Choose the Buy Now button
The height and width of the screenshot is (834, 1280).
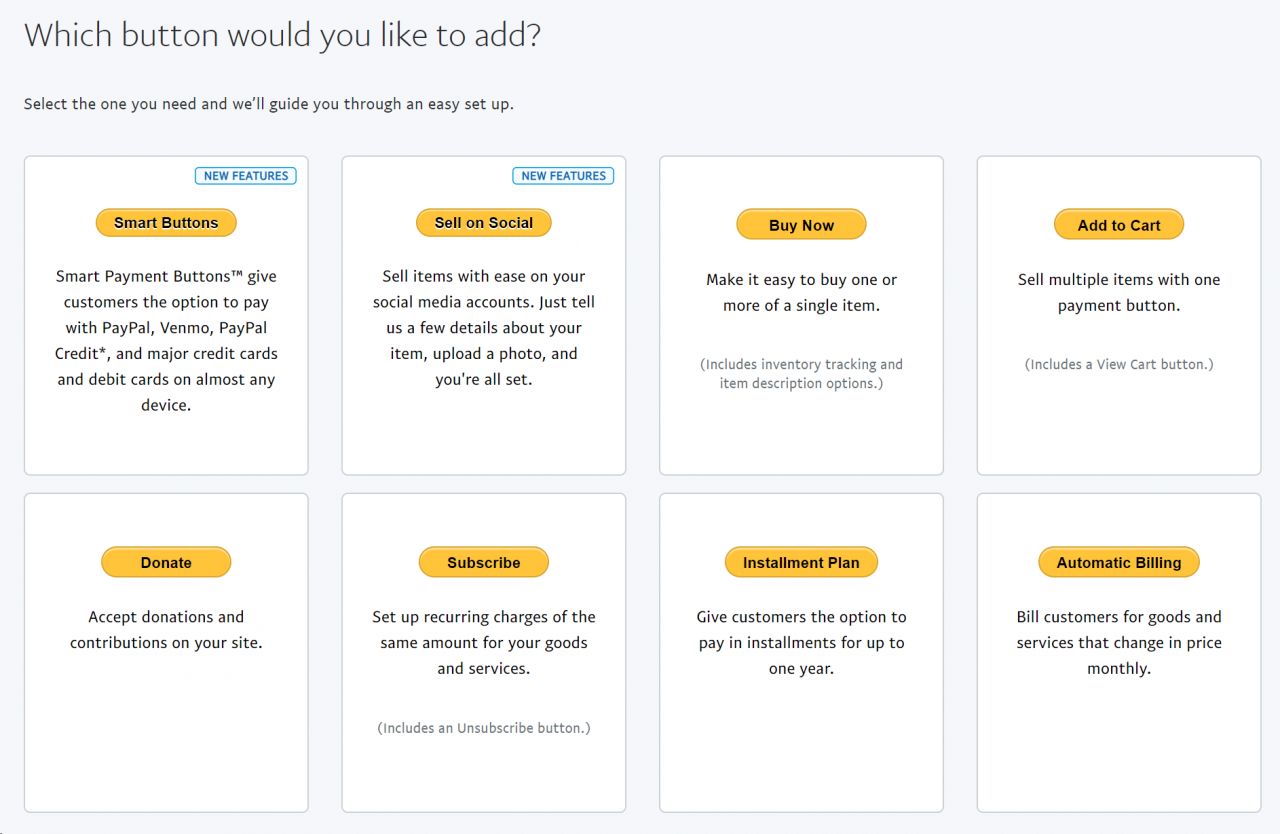tap(801, 224)
